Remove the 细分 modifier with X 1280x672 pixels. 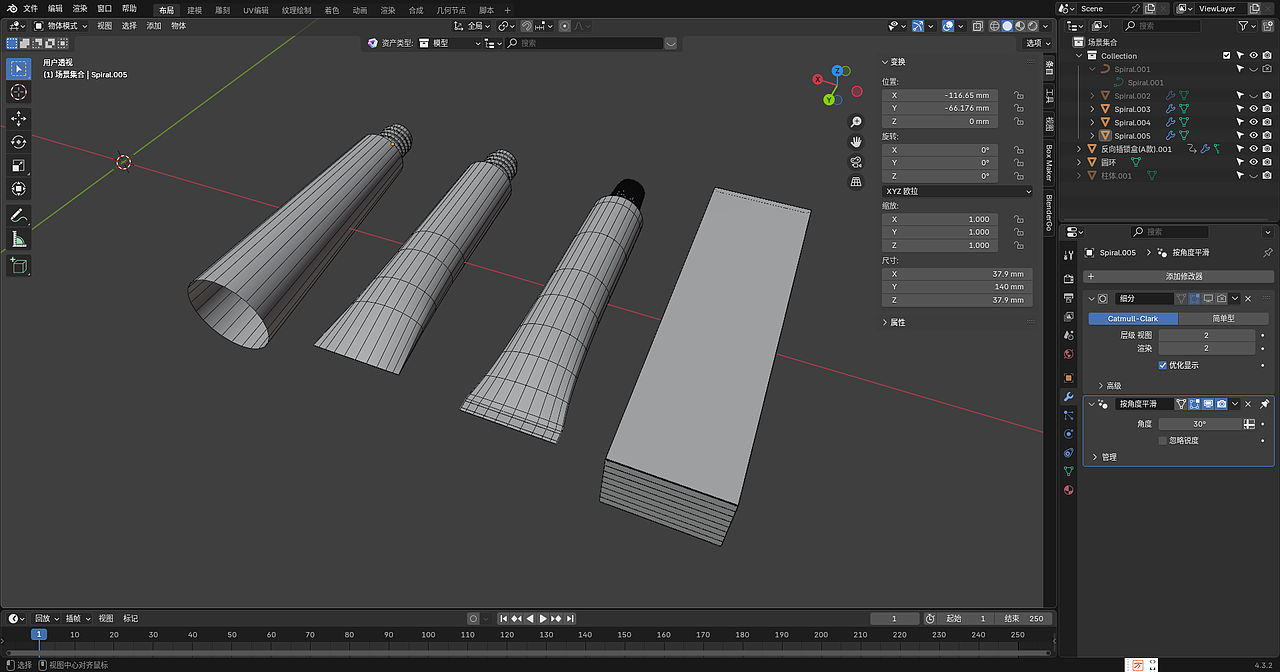1247,298
